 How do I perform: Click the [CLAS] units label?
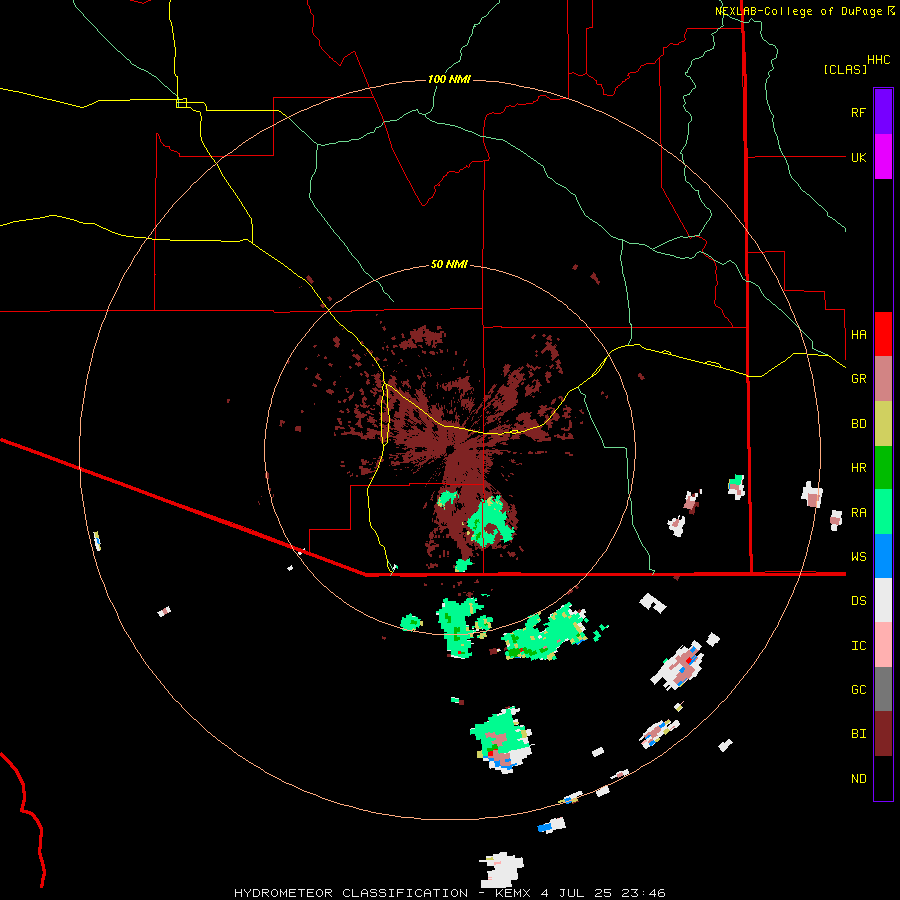coord(845,69)
